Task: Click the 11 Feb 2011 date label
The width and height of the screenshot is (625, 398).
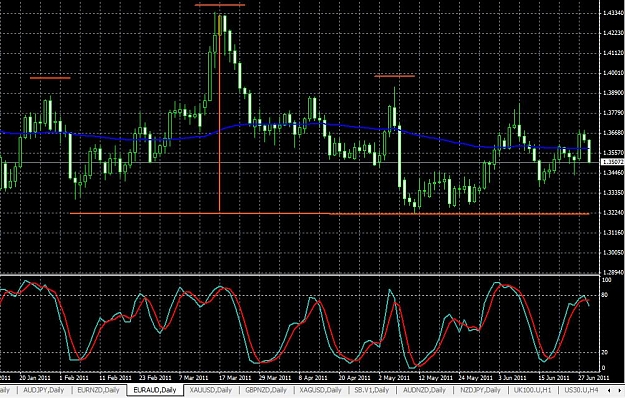Action: [x=115, y=377]
